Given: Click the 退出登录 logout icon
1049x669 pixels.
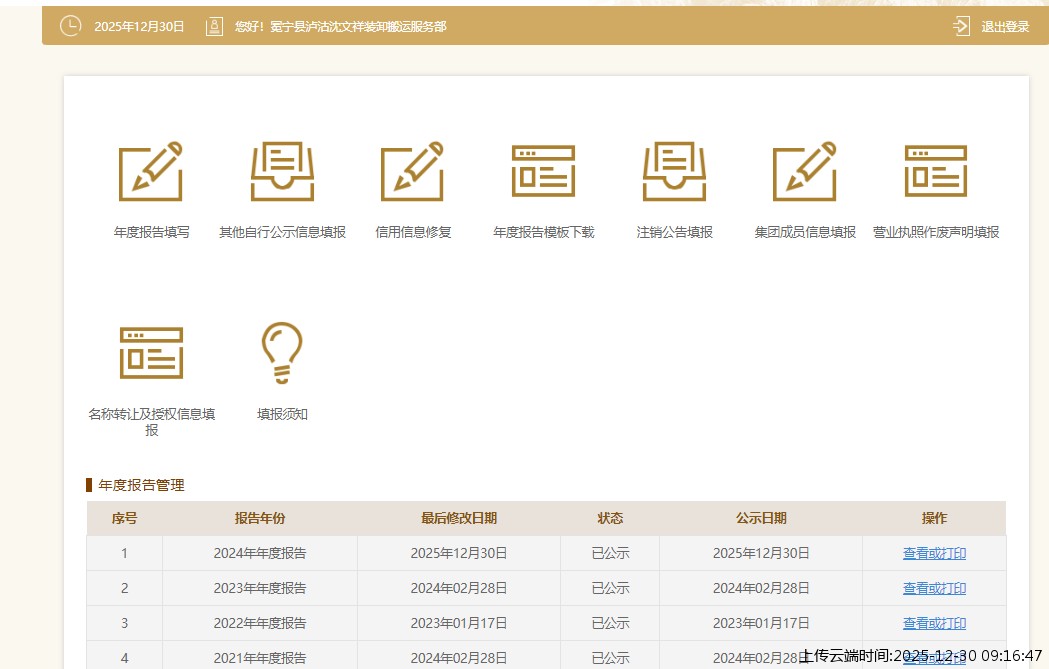Looking at the screenshot, I should coord(962,26).
